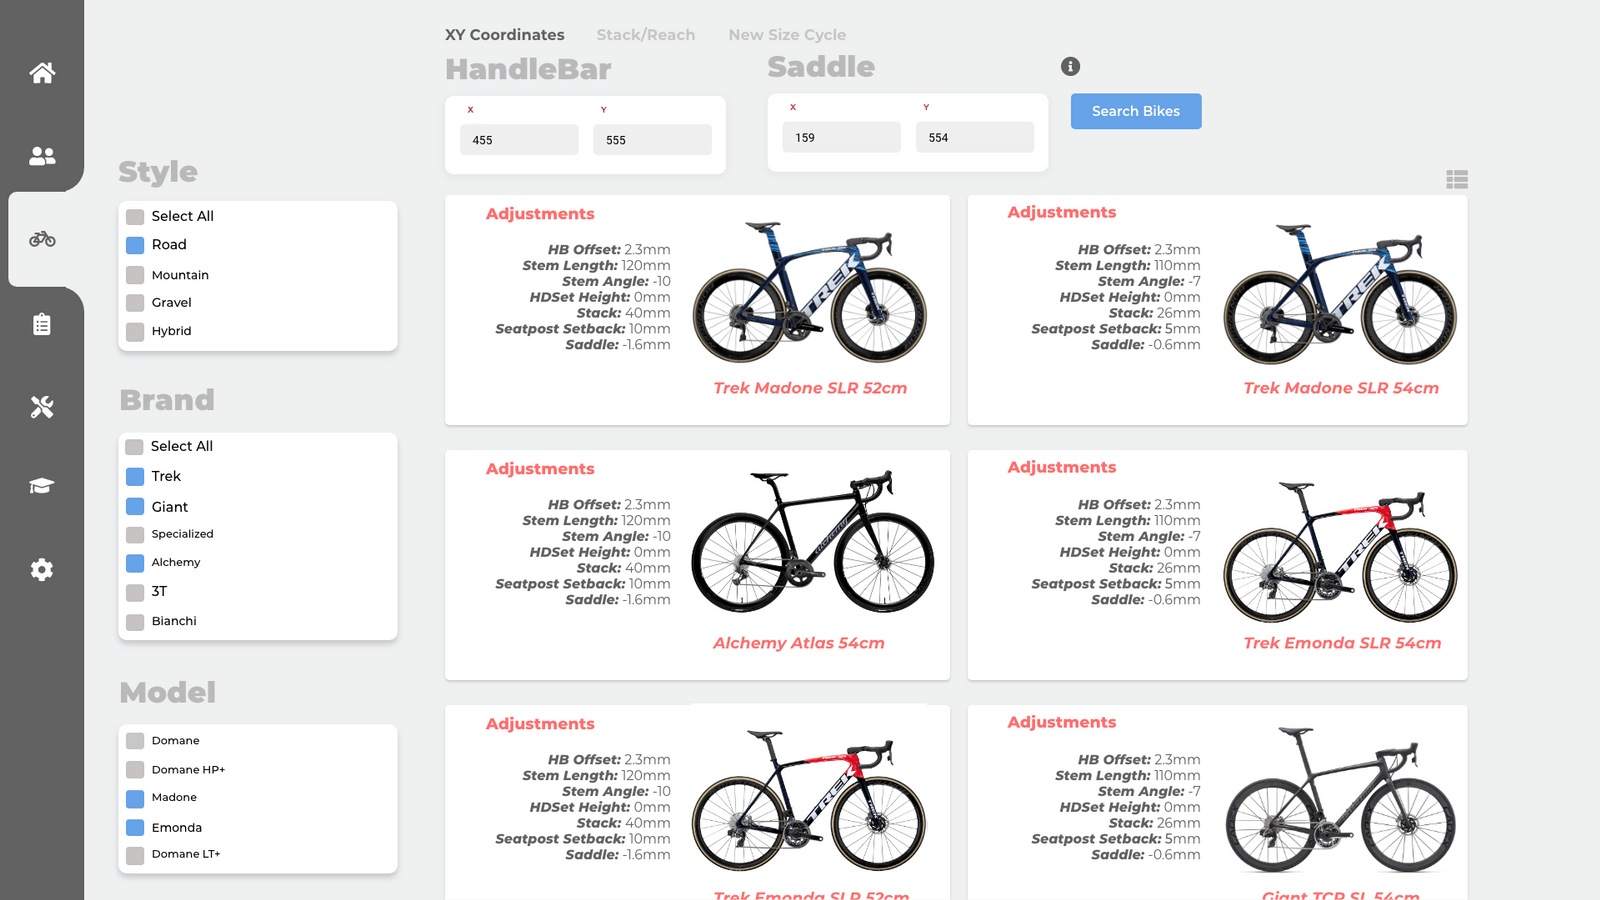Image resolution: width=1600 pixels, height=900 pixels.
Task: Collapse Adjustments on the Alchemy Atlas card
Action: [540, 468]
